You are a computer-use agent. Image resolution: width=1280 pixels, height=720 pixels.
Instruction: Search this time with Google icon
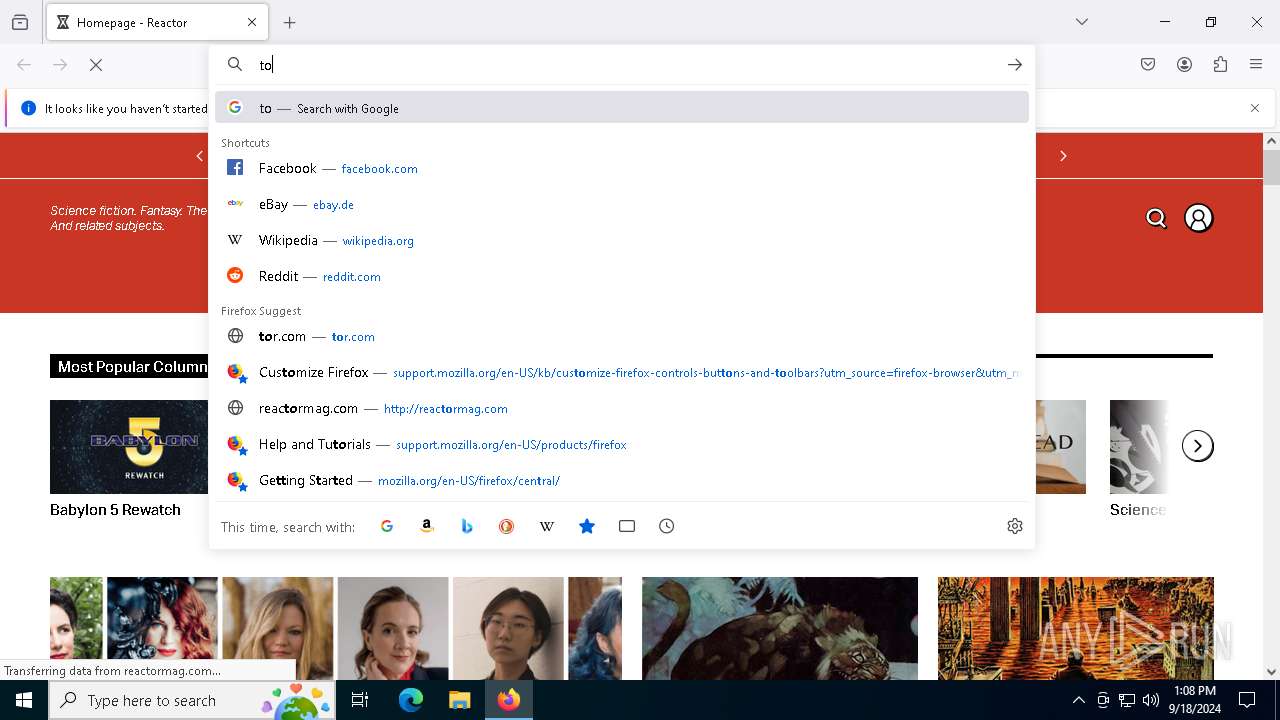tap(387, 526)
